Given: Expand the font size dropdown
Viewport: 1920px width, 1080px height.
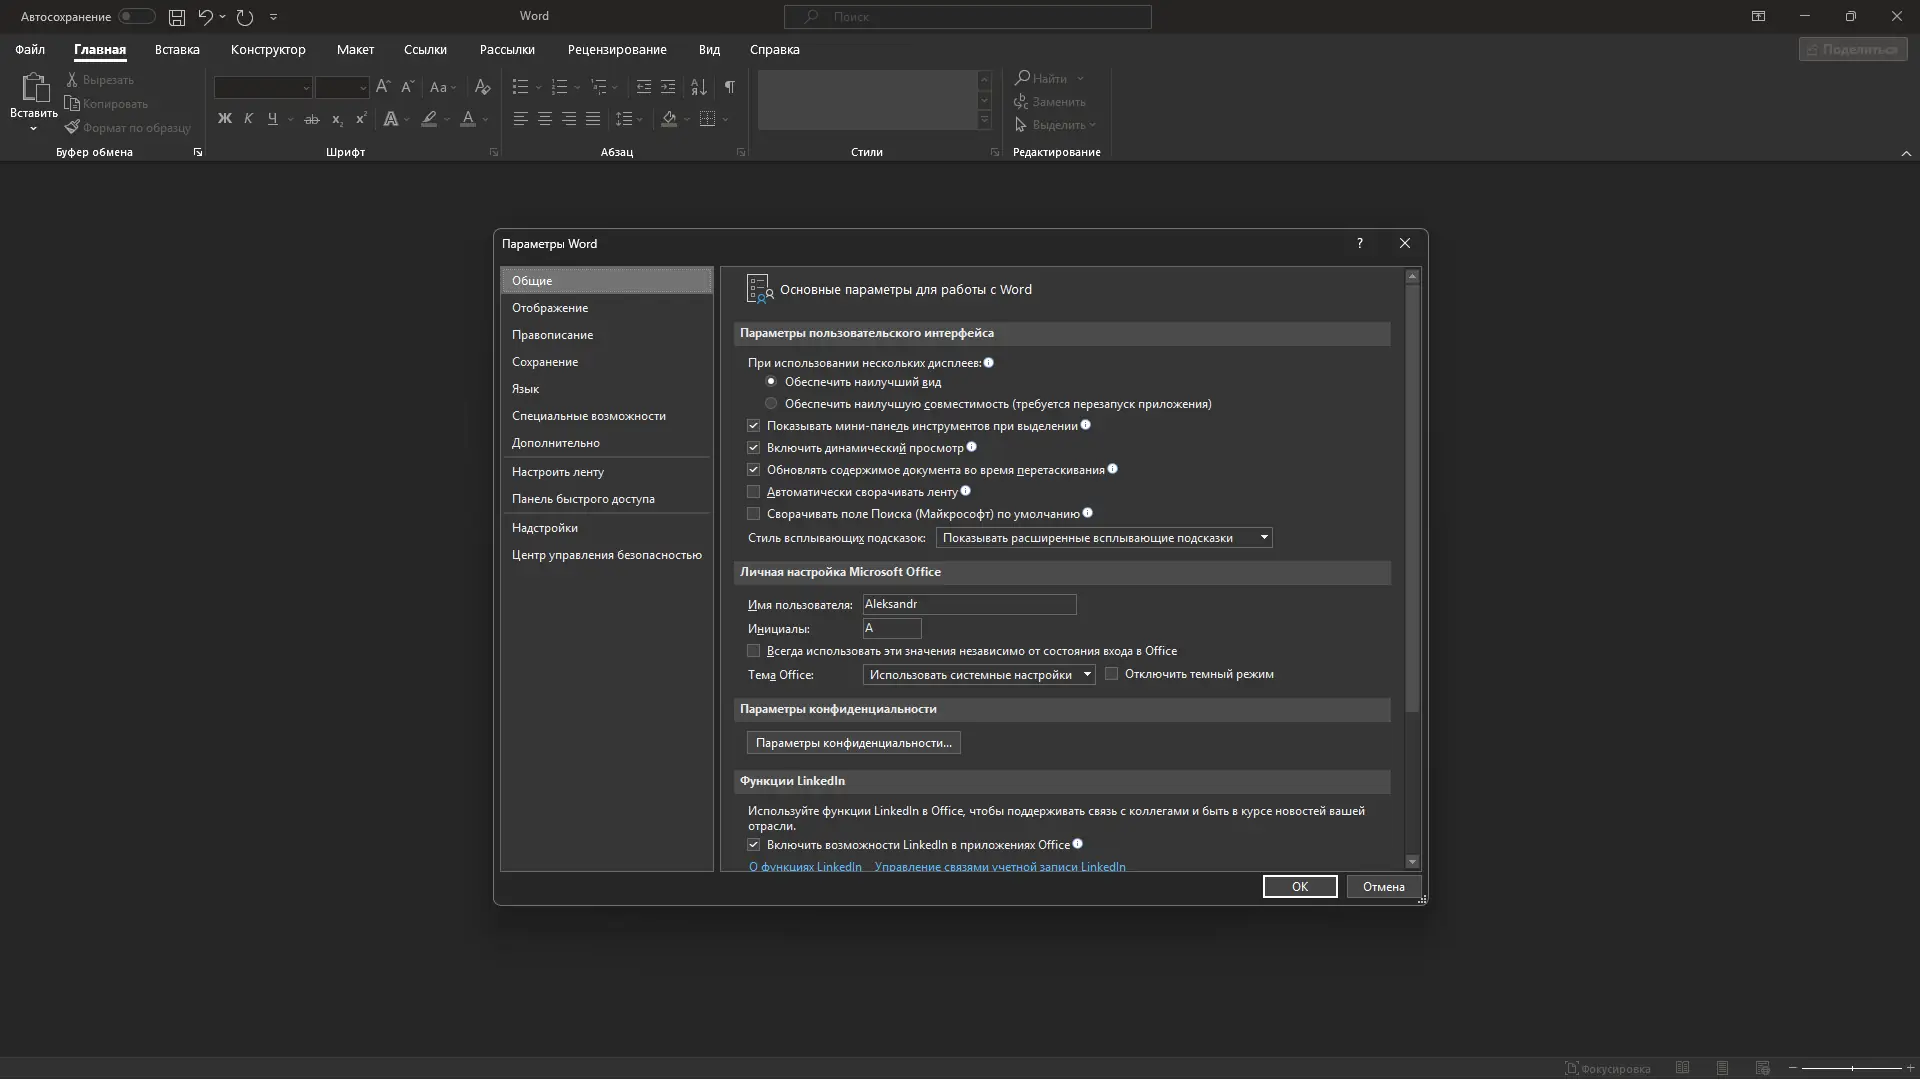Looking at the screenshot, I should [360, 88].
